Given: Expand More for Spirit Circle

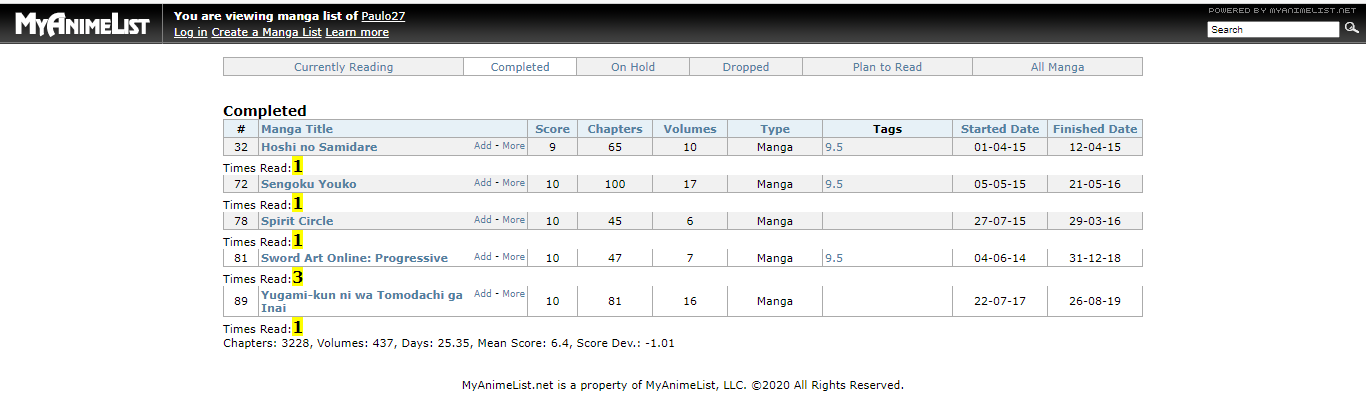Looking at the screenshot, I should (513, 220).
